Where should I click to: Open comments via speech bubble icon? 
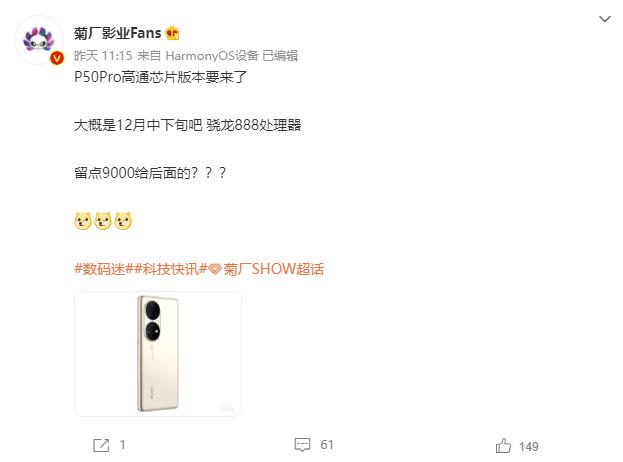click(x=302, y=445)
